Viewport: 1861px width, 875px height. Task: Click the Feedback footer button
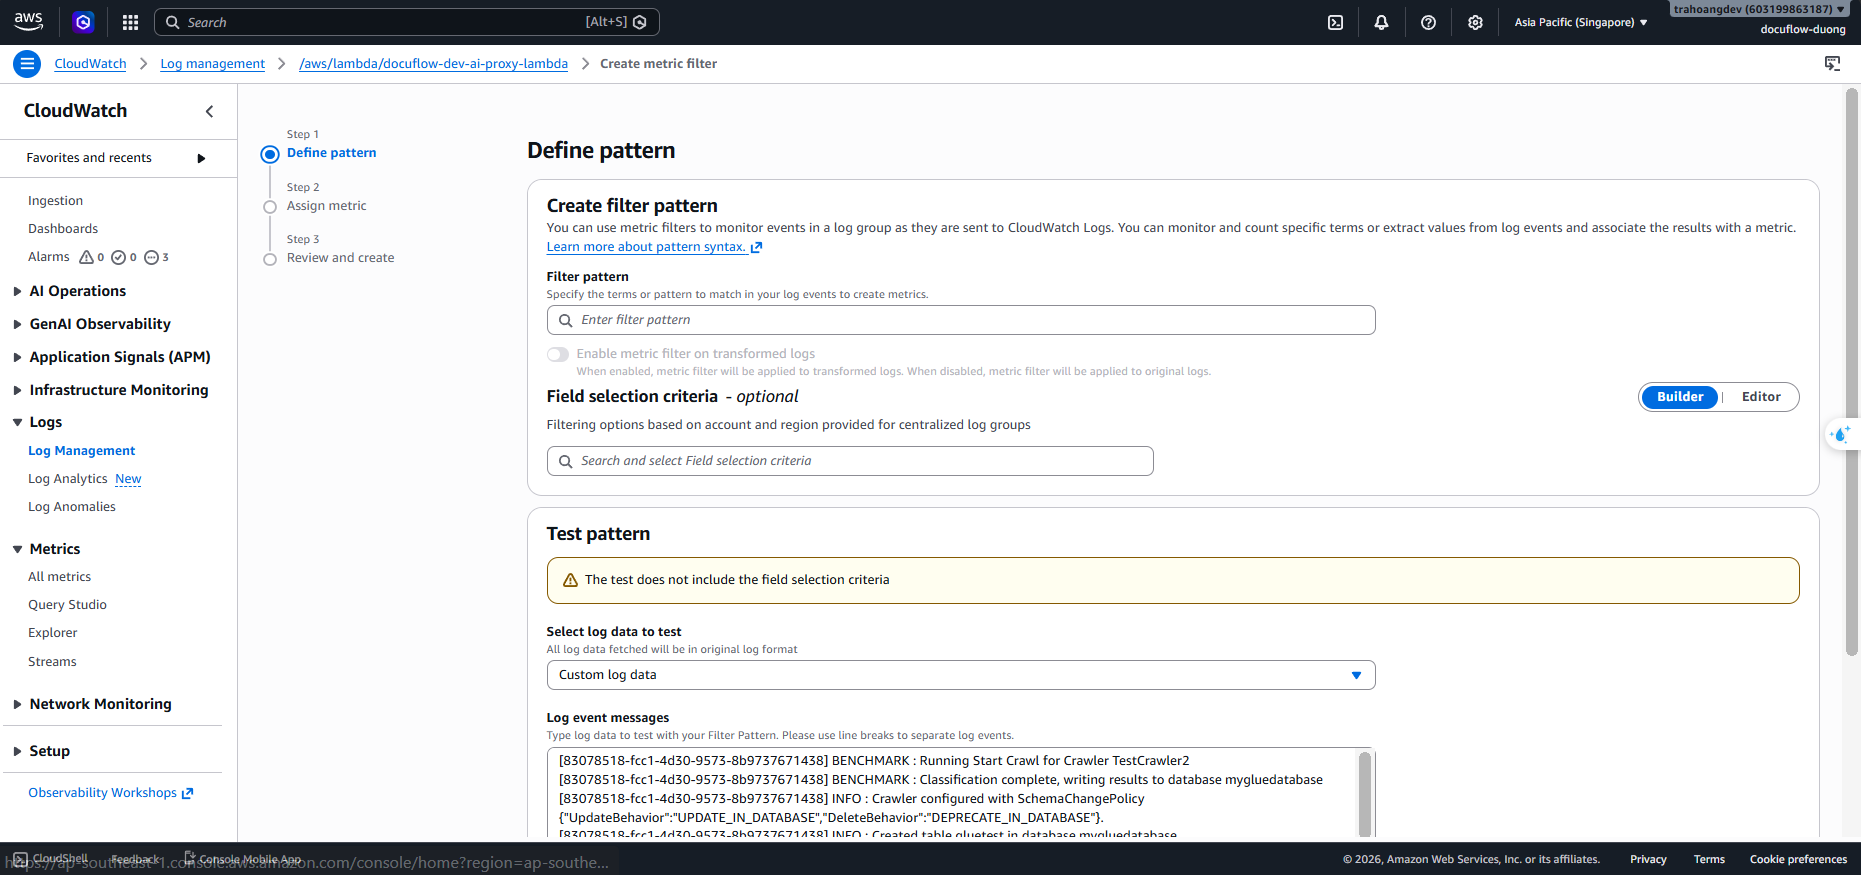coord(136,859)
